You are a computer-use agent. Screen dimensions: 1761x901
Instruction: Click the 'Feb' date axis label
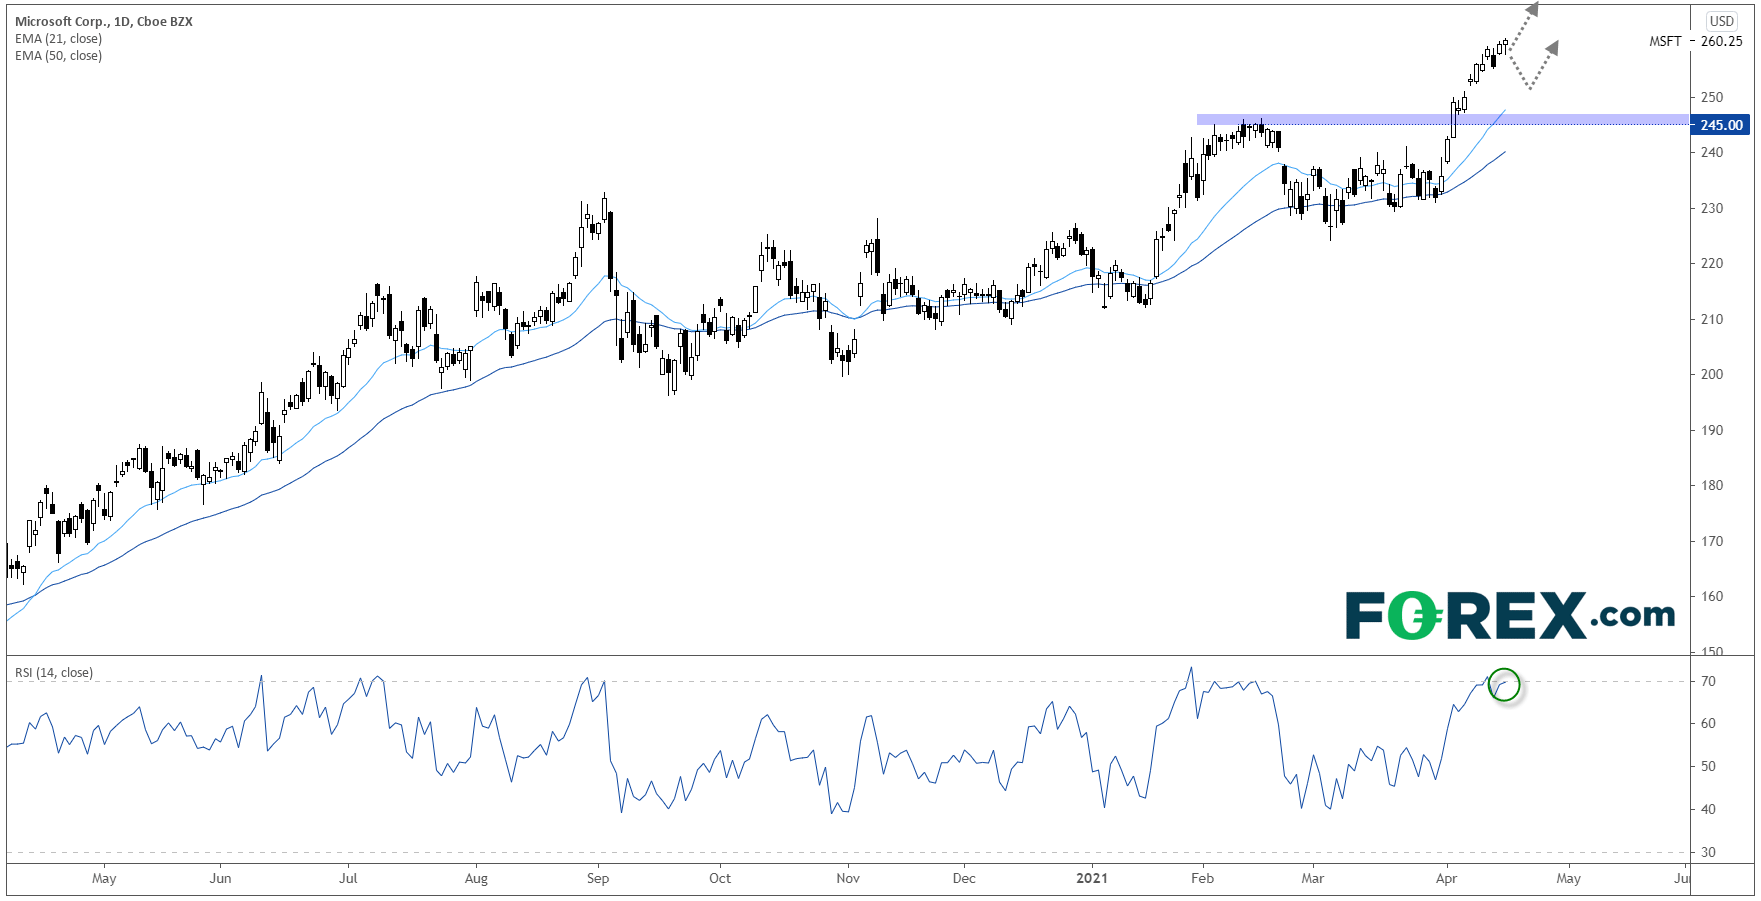[x=1202, y=878]
